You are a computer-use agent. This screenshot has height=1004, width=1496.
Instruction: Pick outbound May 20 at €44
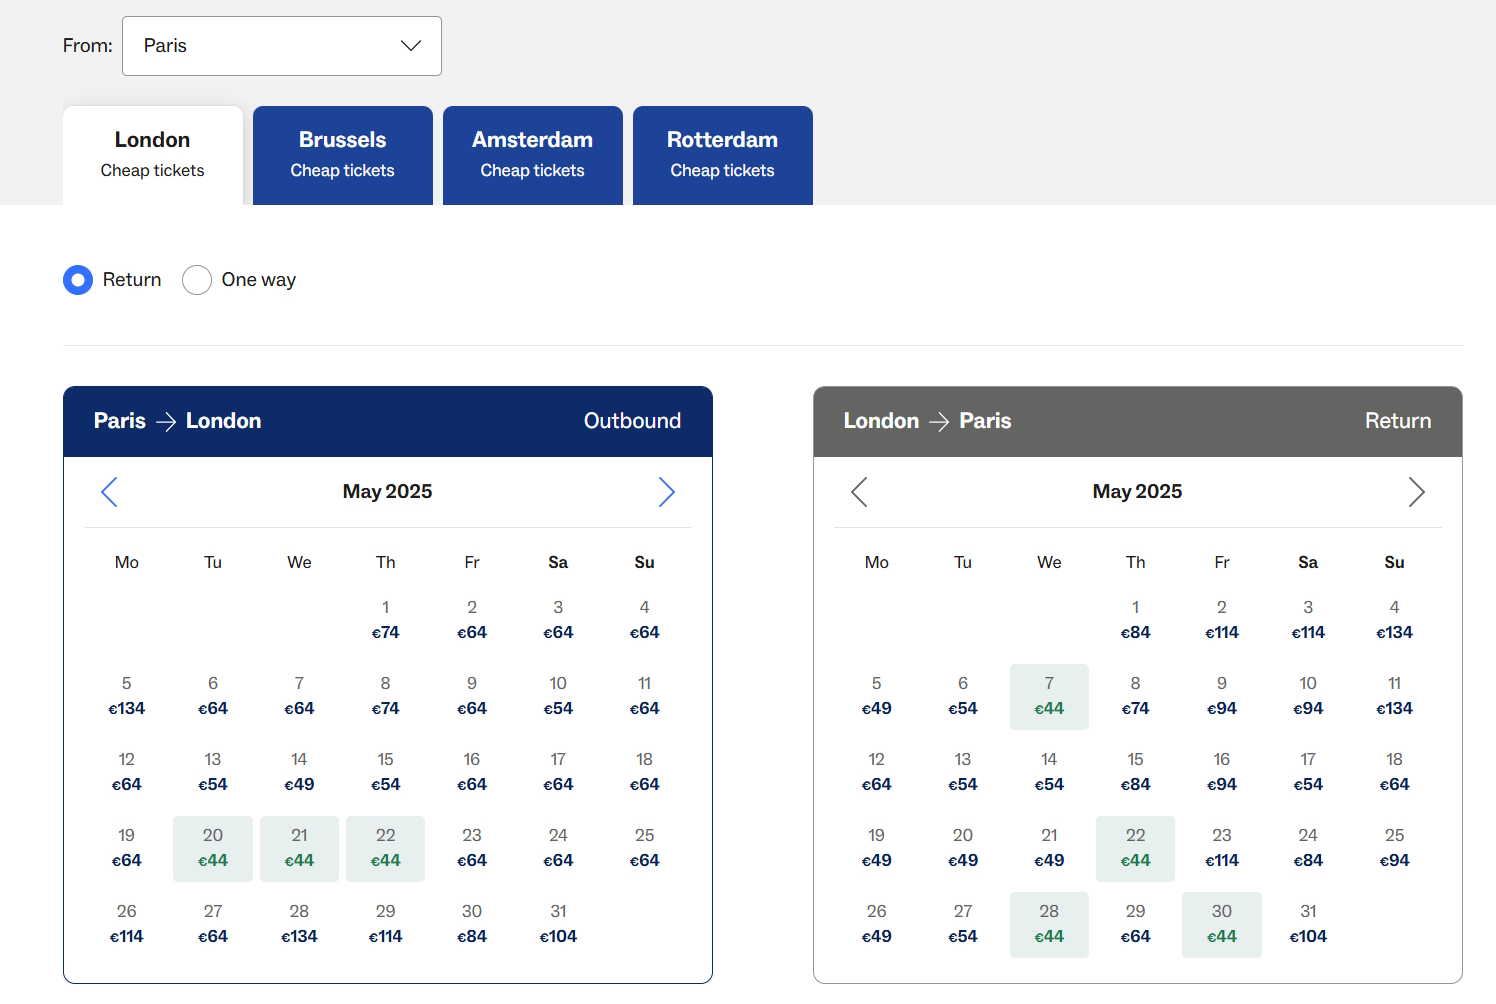213,848
